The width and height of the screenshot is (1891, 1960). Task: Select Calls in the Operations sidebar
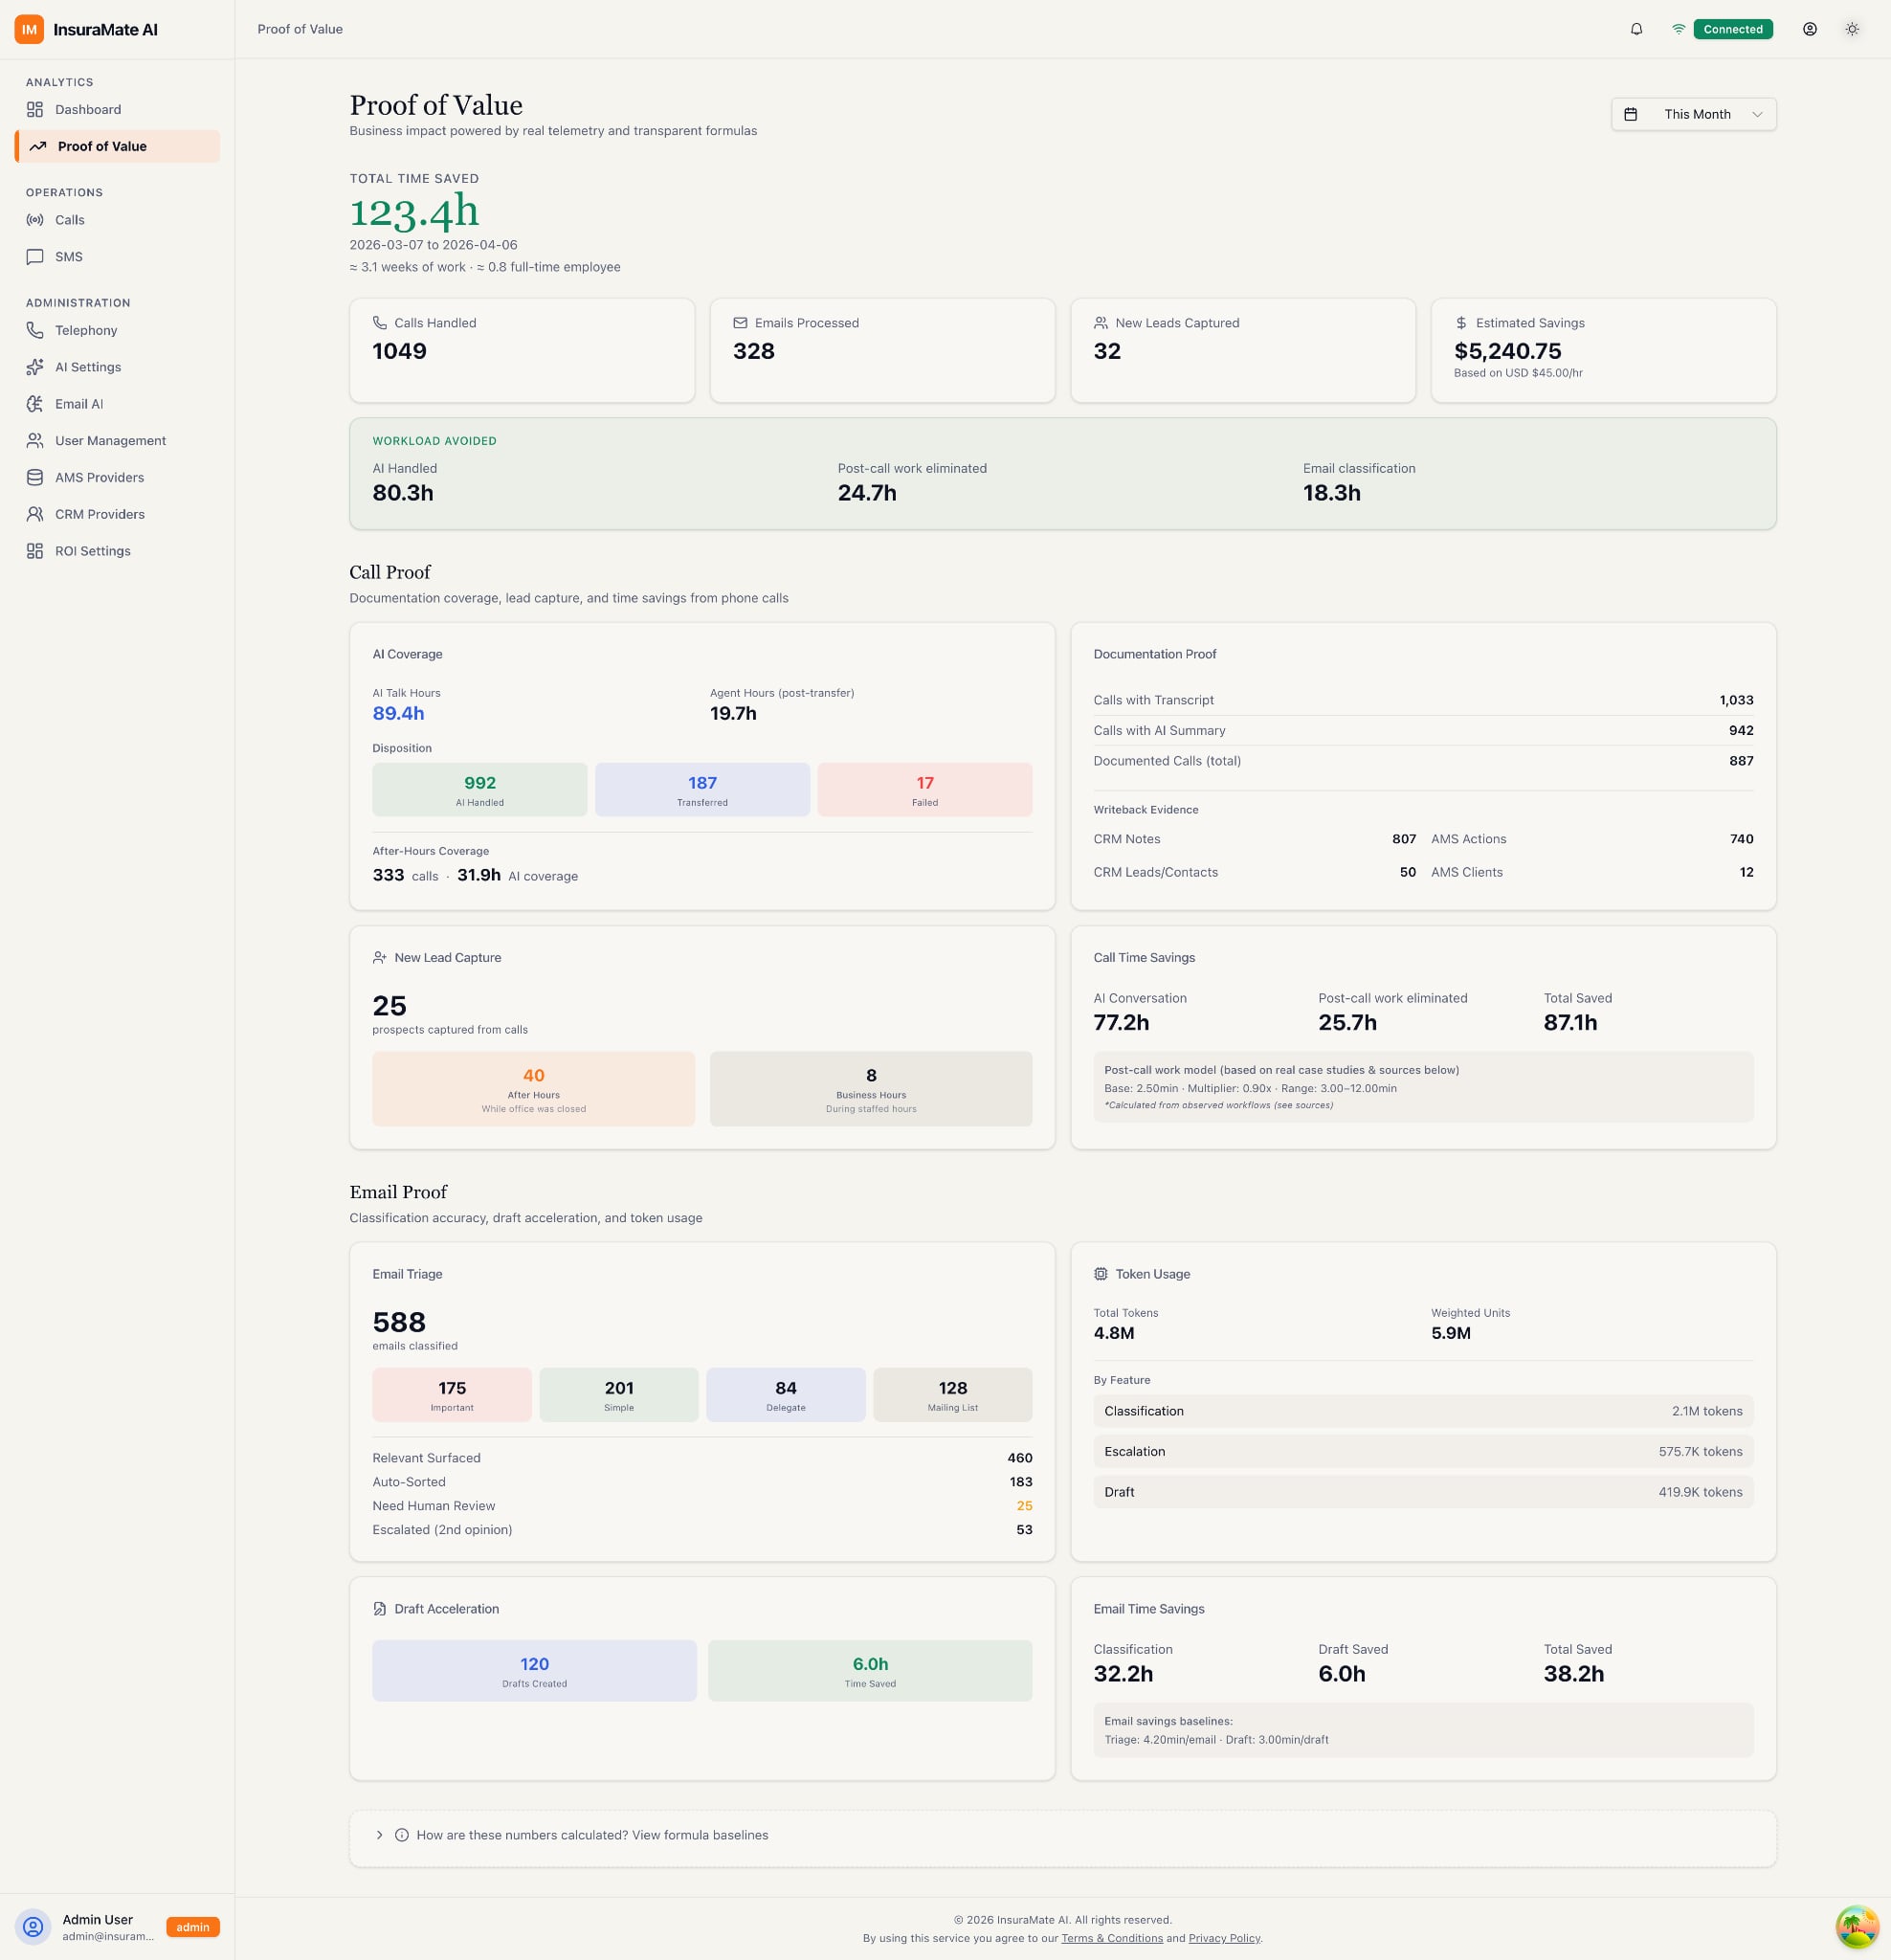(69, 219)
